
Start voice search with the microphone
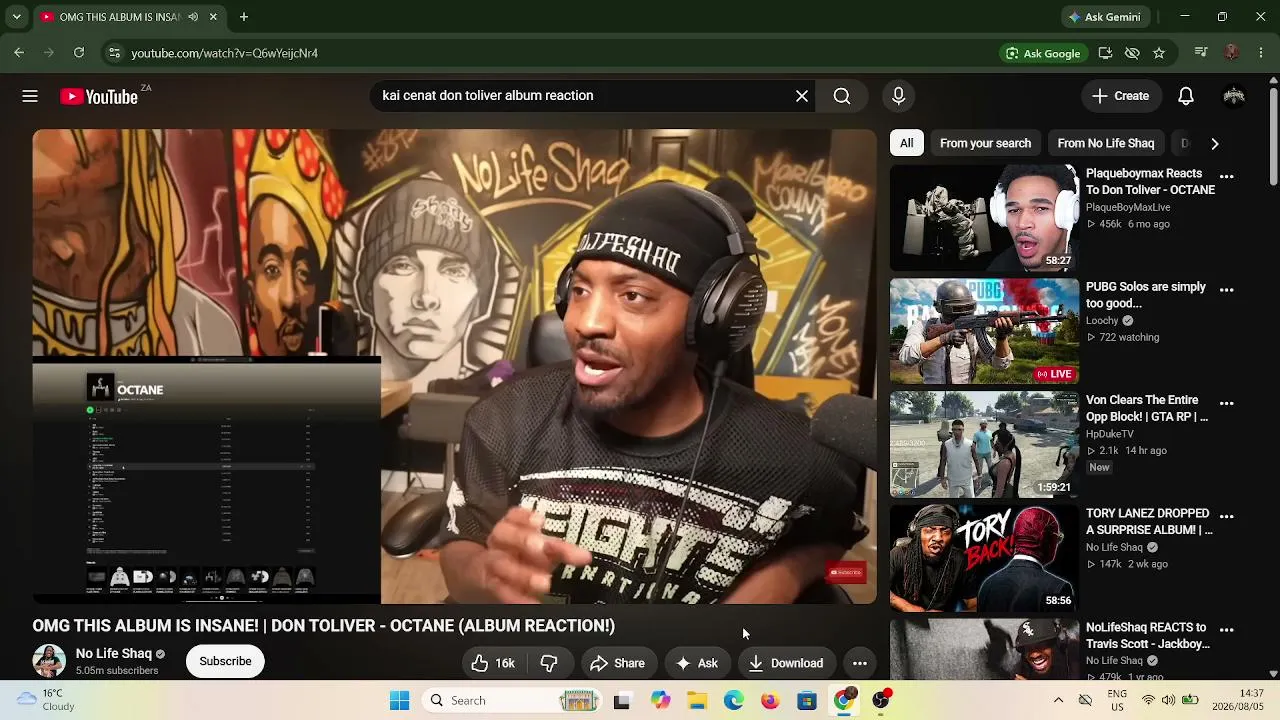click(x=898, y=96)
